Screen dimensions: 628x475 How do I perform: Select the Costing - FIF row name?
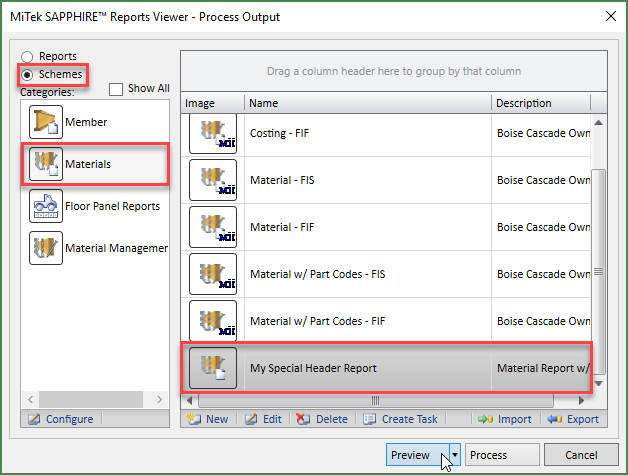(x=280, y=133)
